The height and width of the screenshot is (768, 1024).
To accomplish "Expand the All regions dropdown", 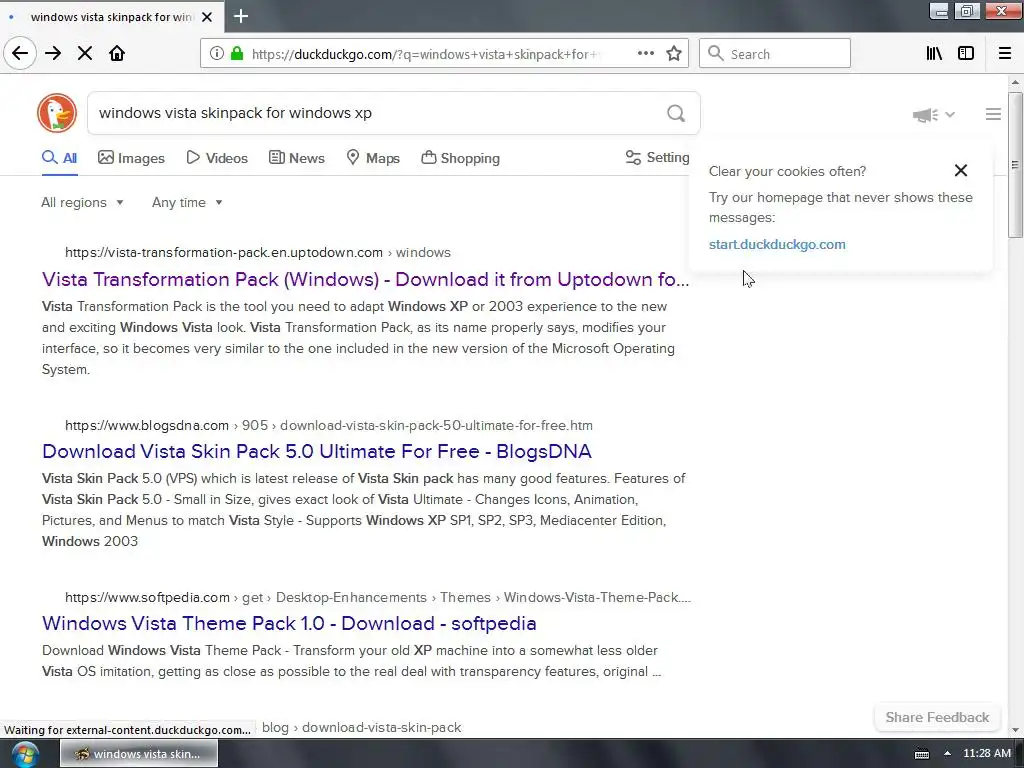I will (82, 202).
